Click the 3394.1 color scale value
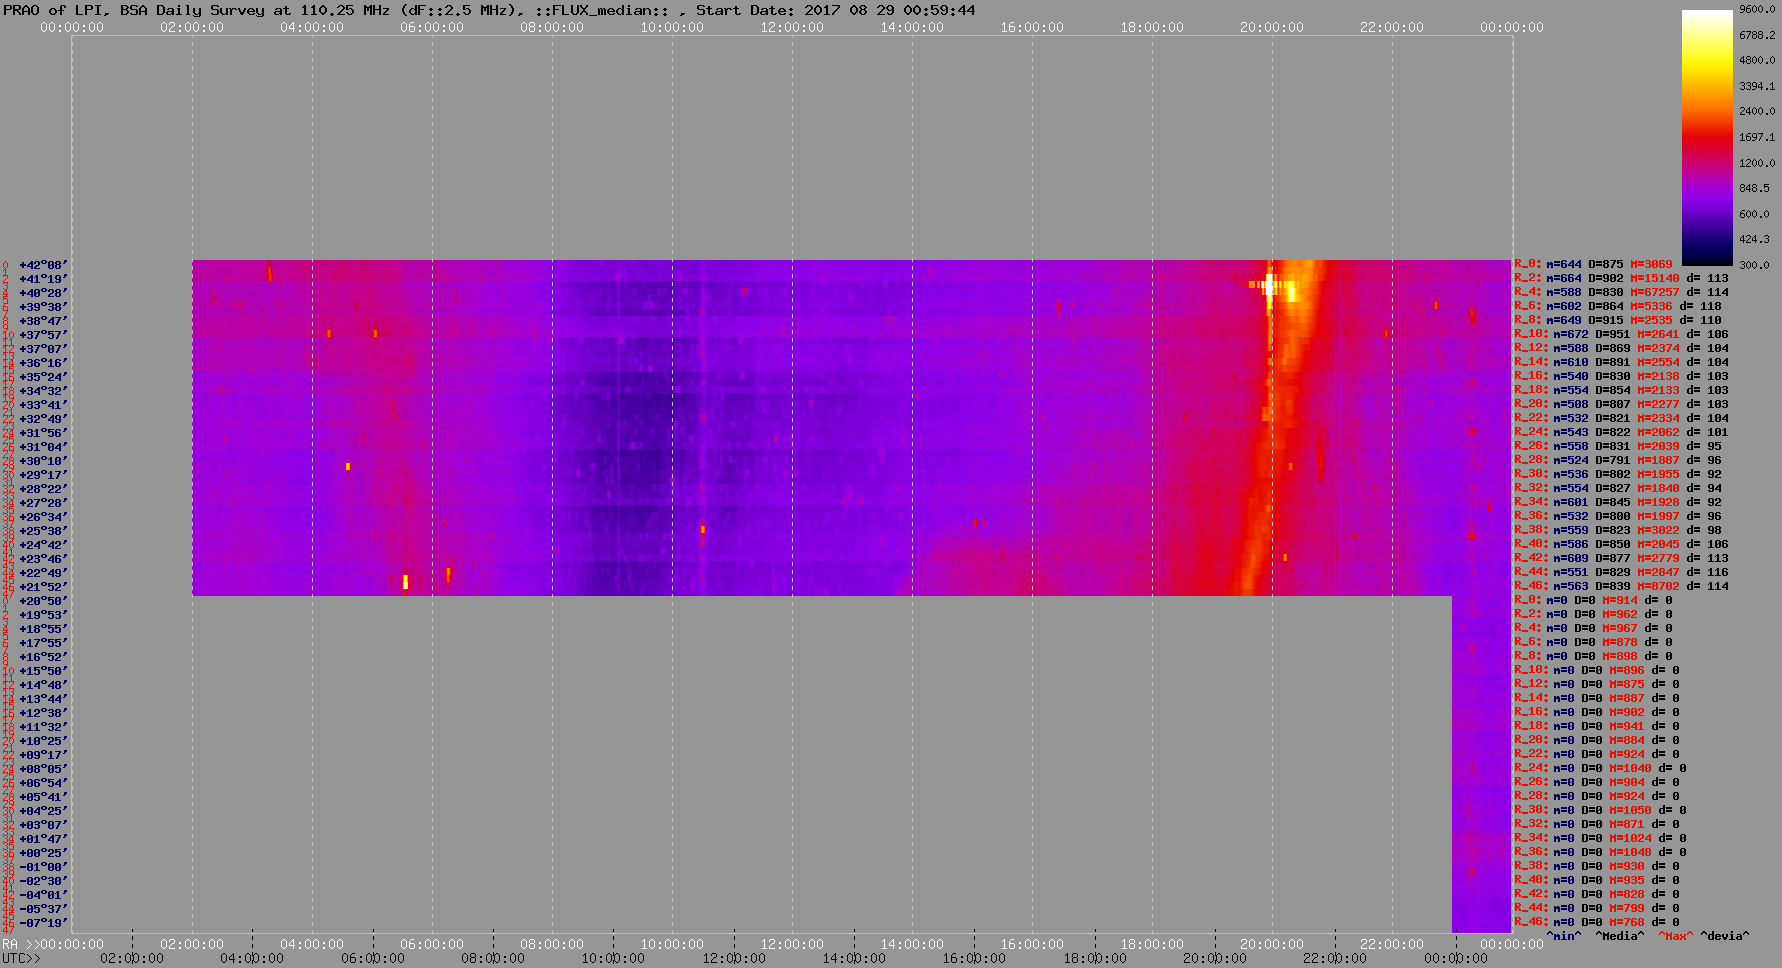The width and height of the screenshot is (1782, 968). 1757,86
